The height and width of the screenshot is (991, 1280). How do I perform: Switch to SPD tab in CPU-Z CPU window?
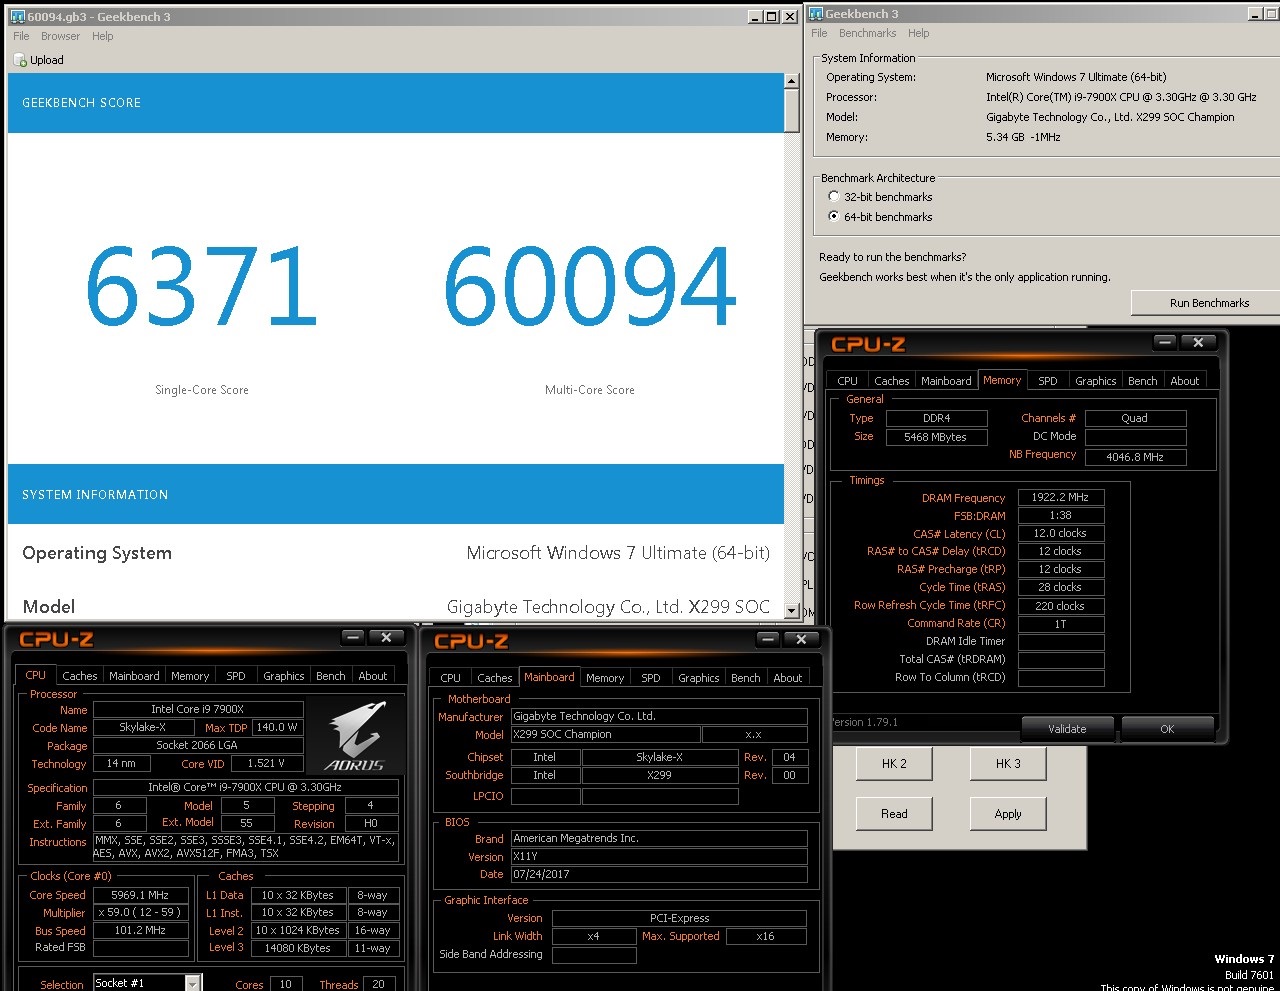[x=236, y=676]
